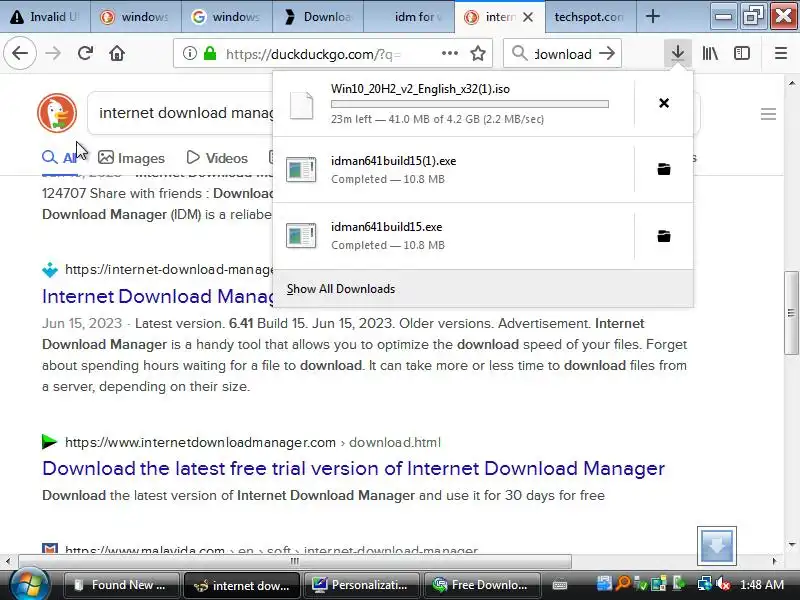The height and width of the screenshot is (600, 800).
Task: Open the browser home page
Action: [117, 53]
